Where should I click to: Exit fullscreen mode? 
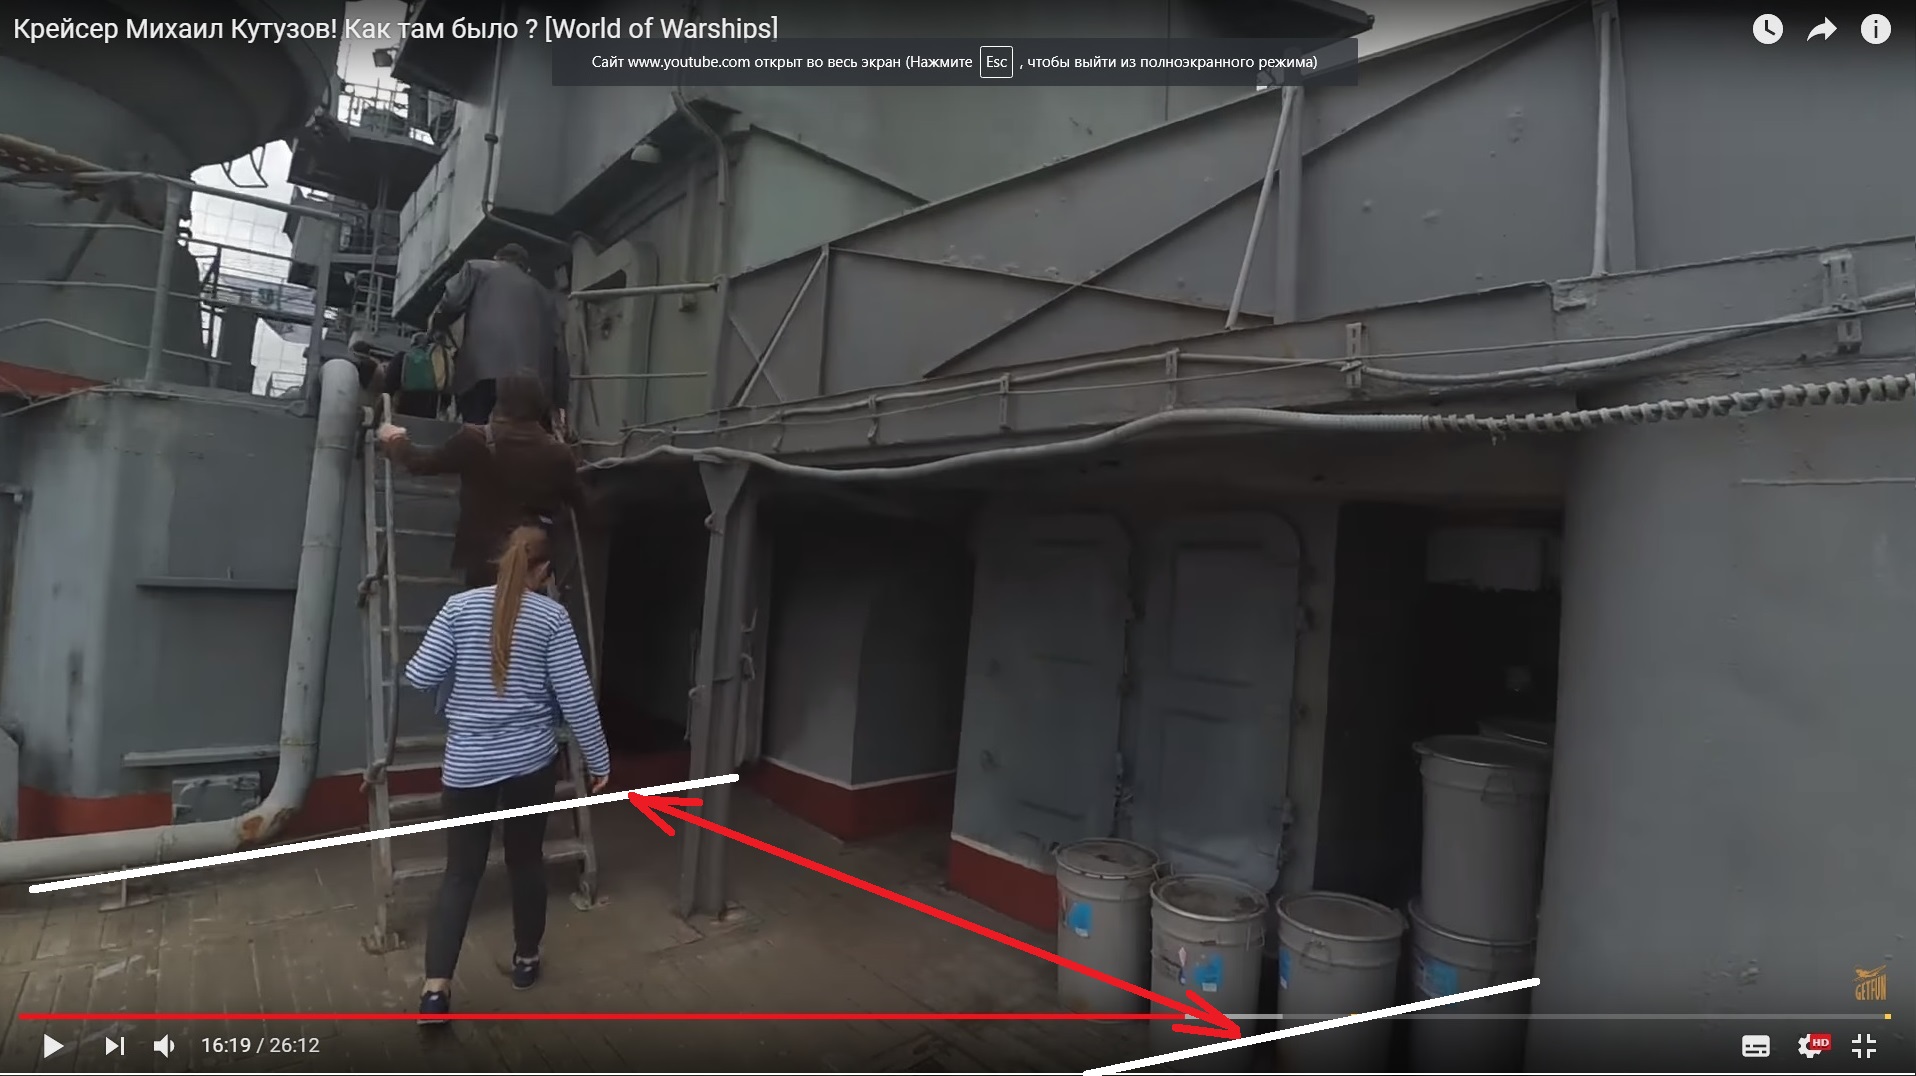tap(1863, 1046)
